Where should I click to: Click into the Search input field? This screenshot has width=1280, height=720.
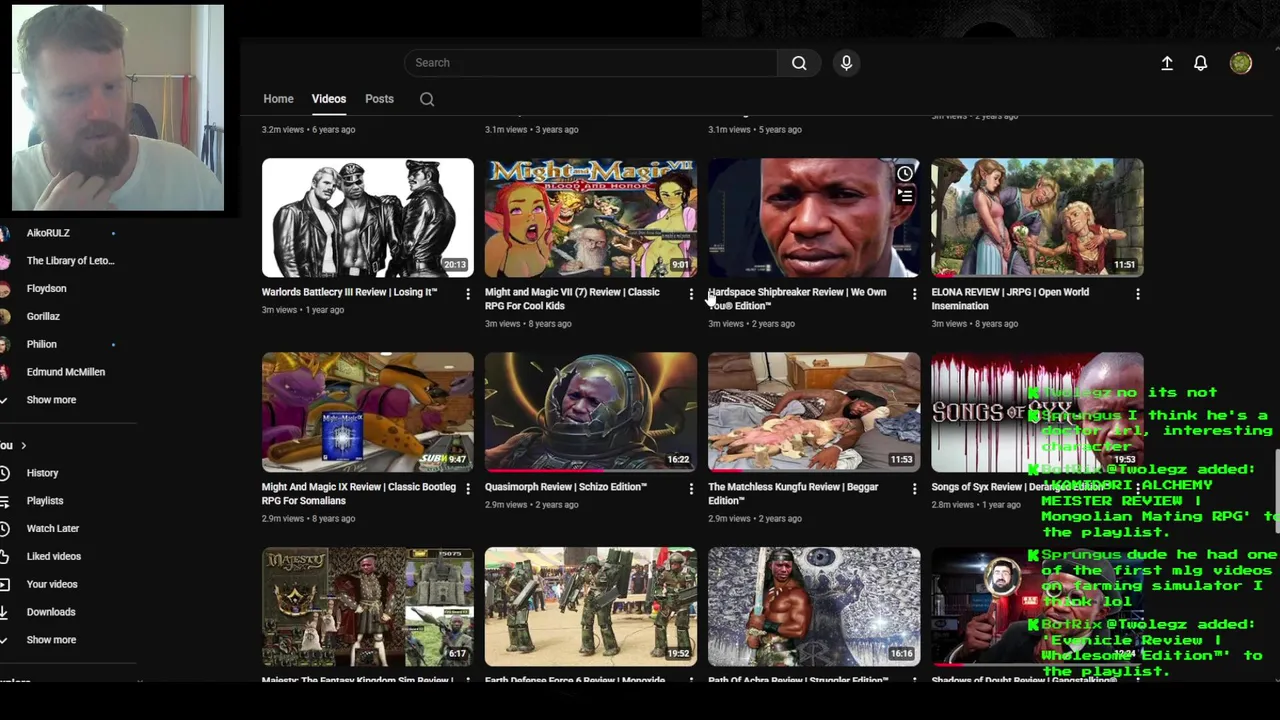[590, 63]
